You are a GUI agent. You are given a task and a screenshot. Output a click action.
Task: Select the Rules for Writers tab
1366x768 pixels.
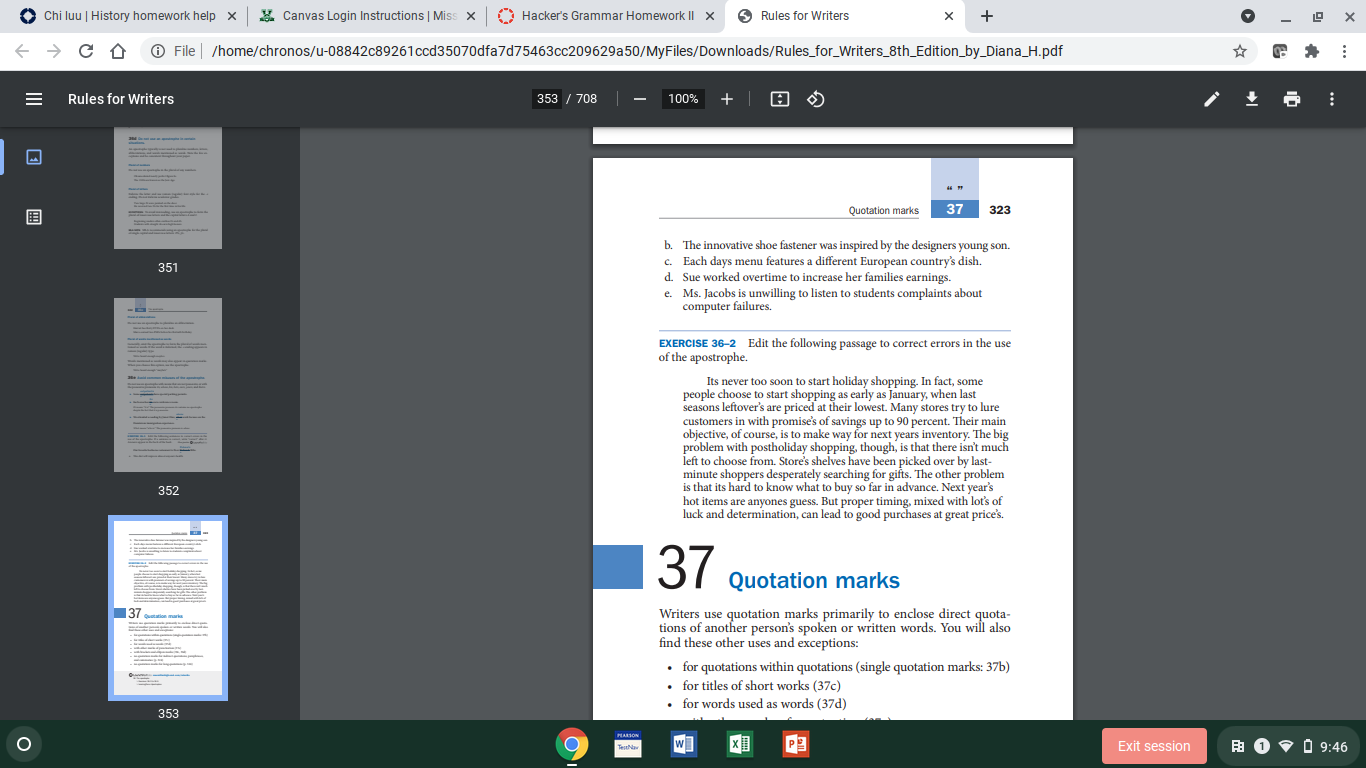pyautogui.click(x=845, y=16)
